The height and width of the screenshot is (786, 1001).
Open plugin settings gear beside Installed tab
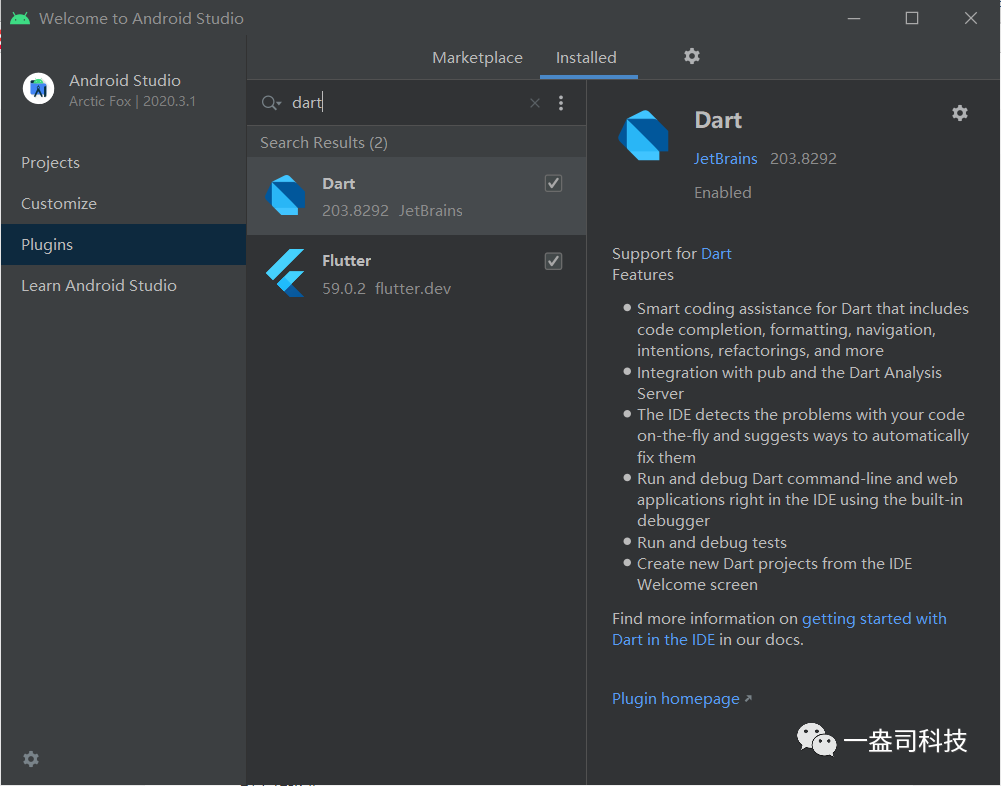click(691, 56)
